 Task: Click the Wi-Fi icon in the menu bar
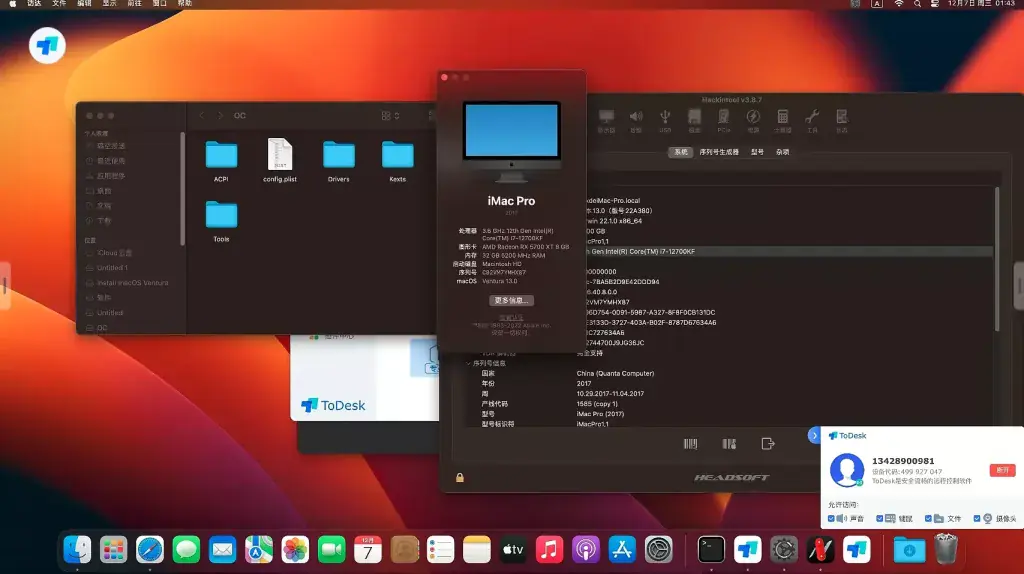(x=899, y=4)
